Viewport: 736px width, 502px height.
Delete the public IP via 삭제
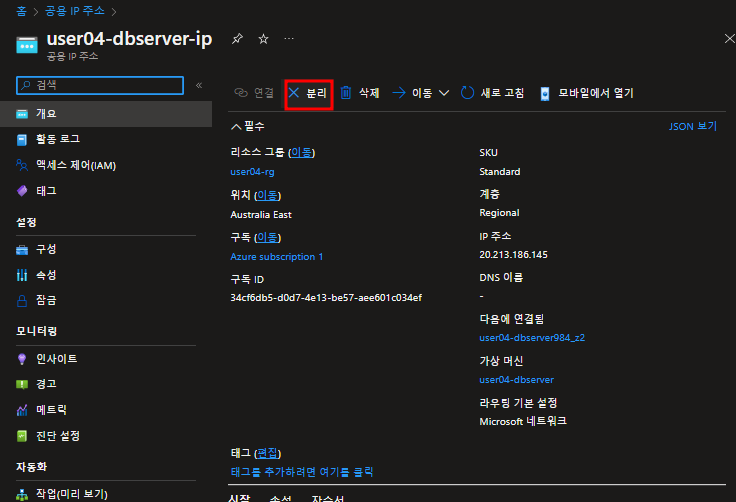point(360,93)
